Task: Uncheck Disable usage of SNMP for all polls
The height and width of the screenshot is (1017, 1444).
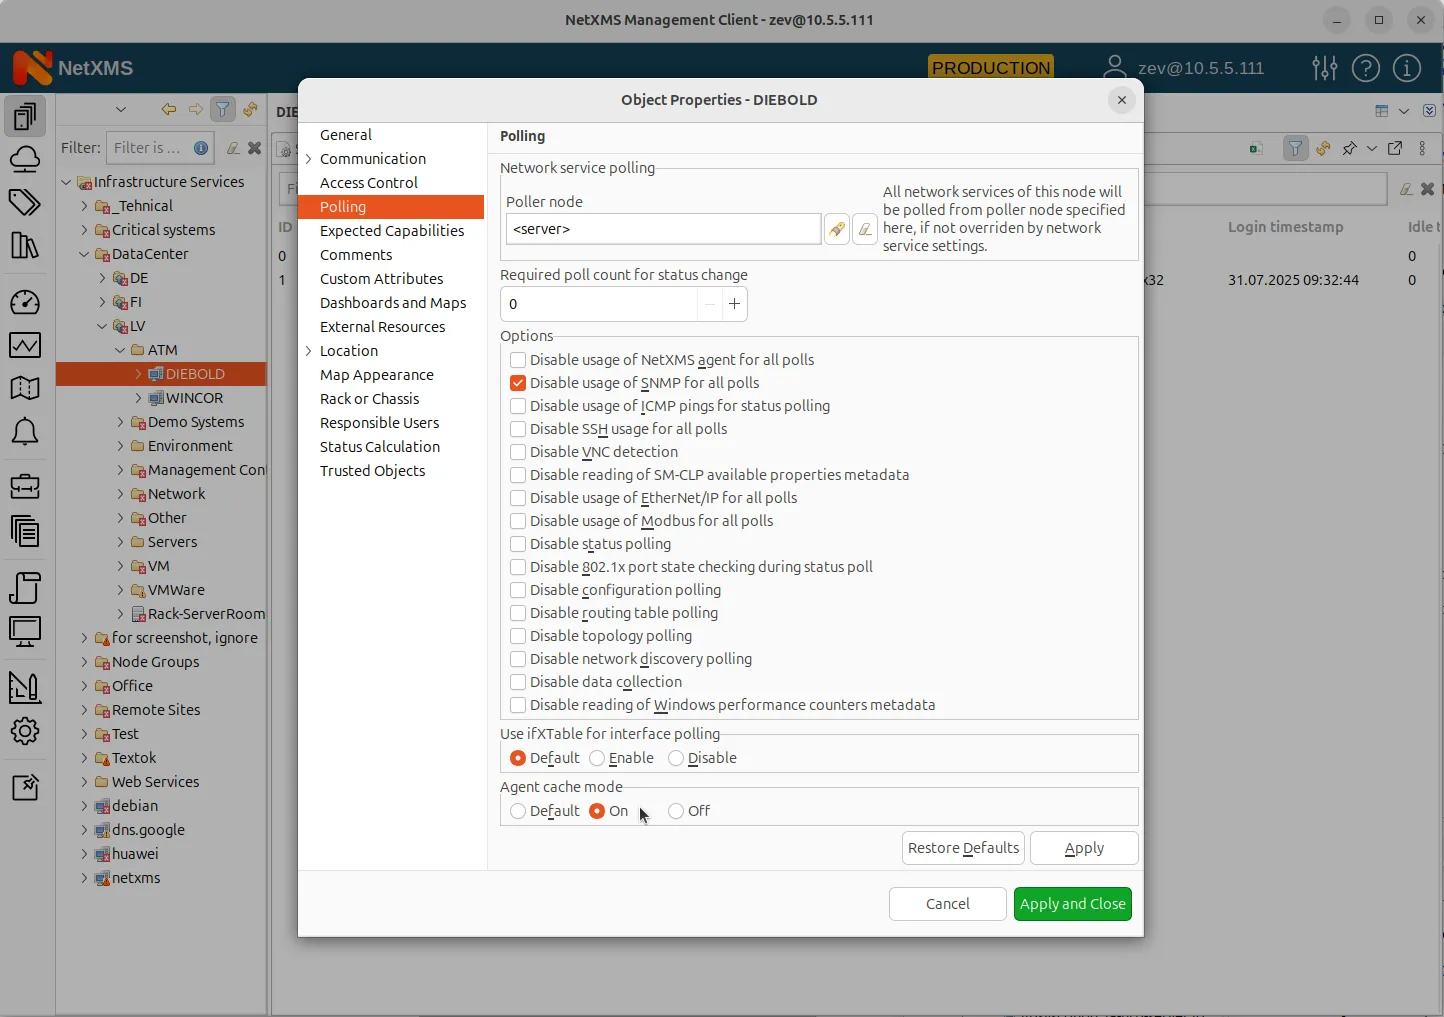Action: (x=518, y=383)
